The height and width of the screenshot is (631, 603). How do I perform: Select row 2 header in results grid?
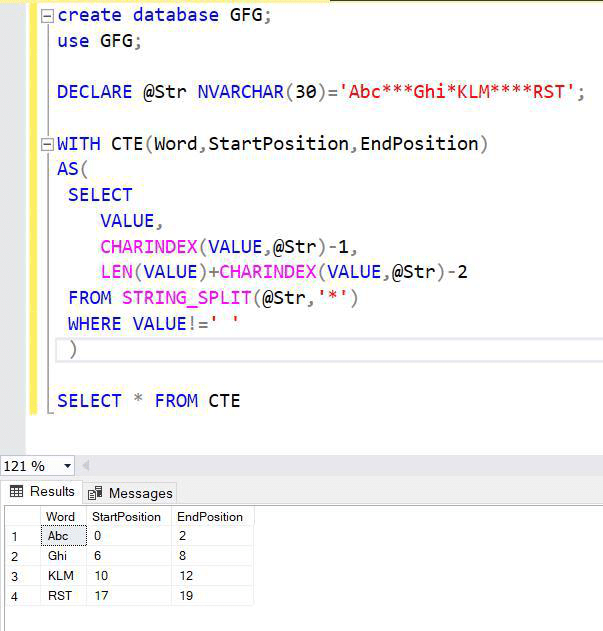23,556
